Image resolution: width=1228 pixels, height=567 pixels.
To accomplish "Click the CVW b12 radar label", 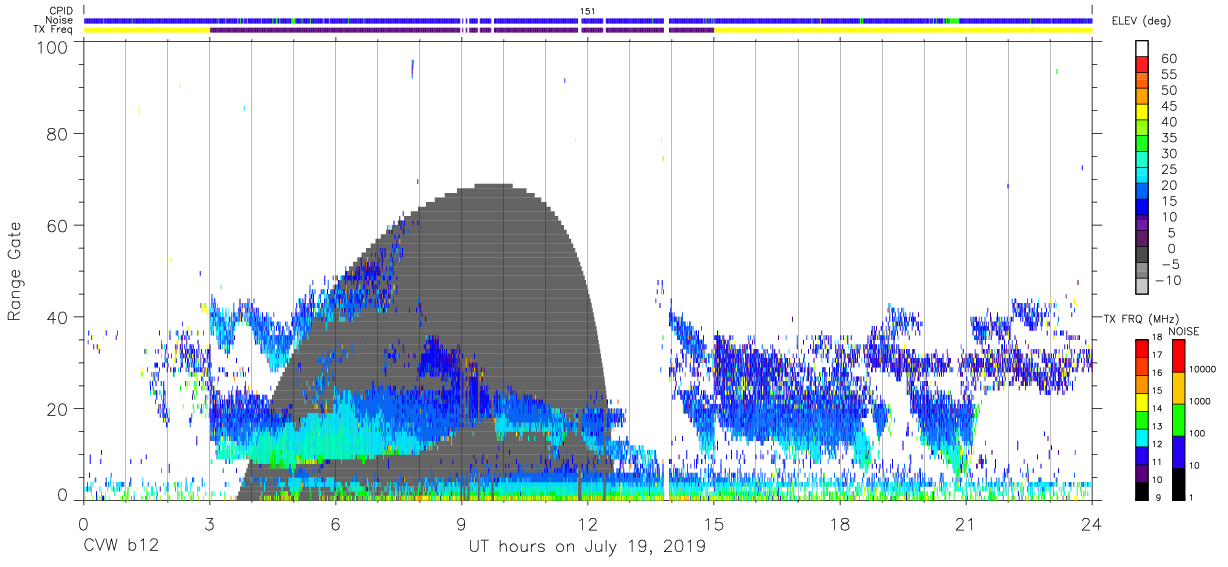I will tap(121, 547).
